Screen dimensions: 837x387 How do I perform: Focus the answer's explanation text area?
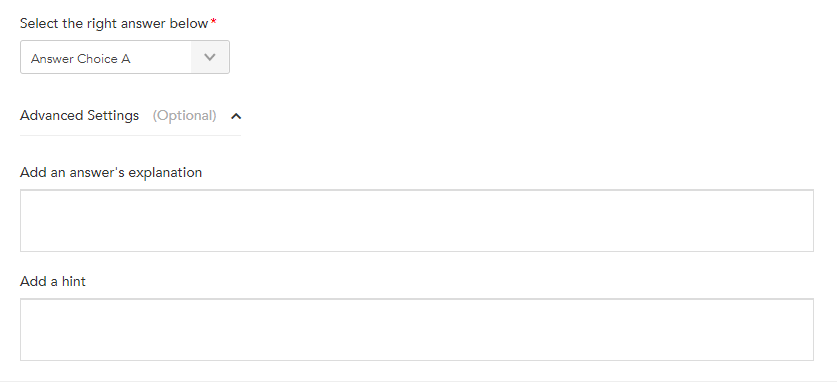417,220
